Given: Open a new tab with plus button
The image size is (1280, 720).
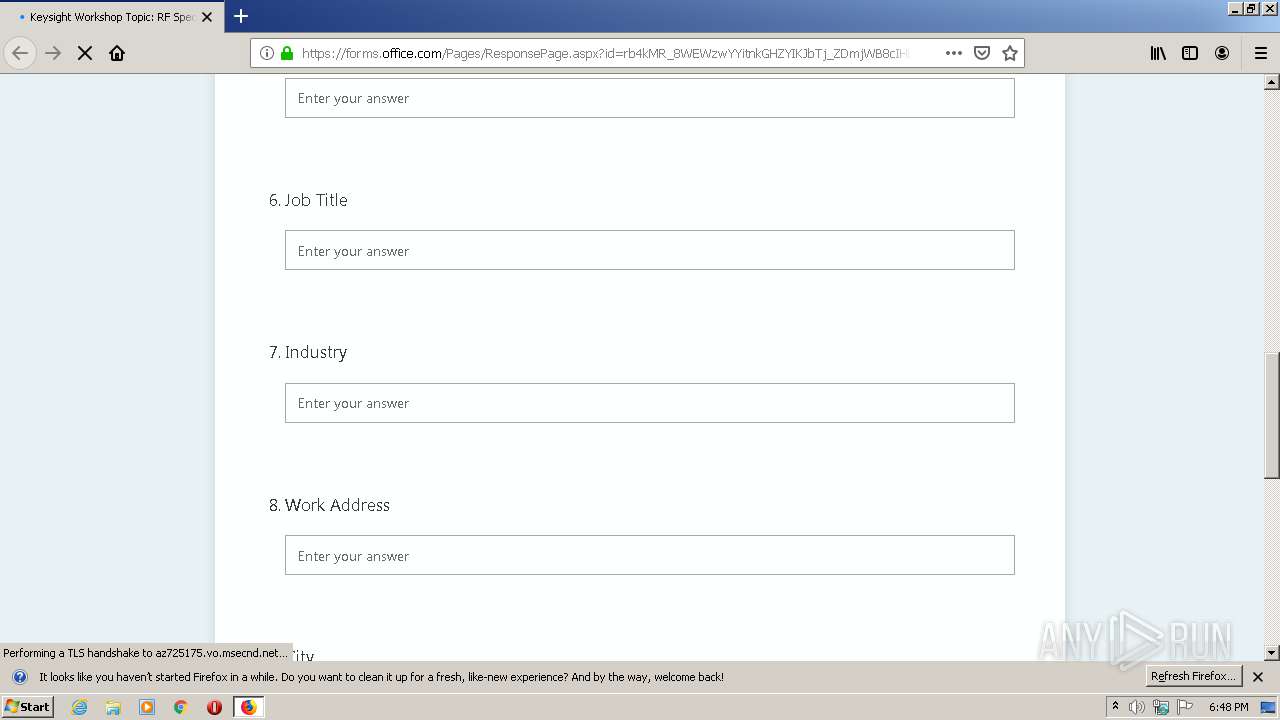Looking at the screenshot, I should (241, 16).
